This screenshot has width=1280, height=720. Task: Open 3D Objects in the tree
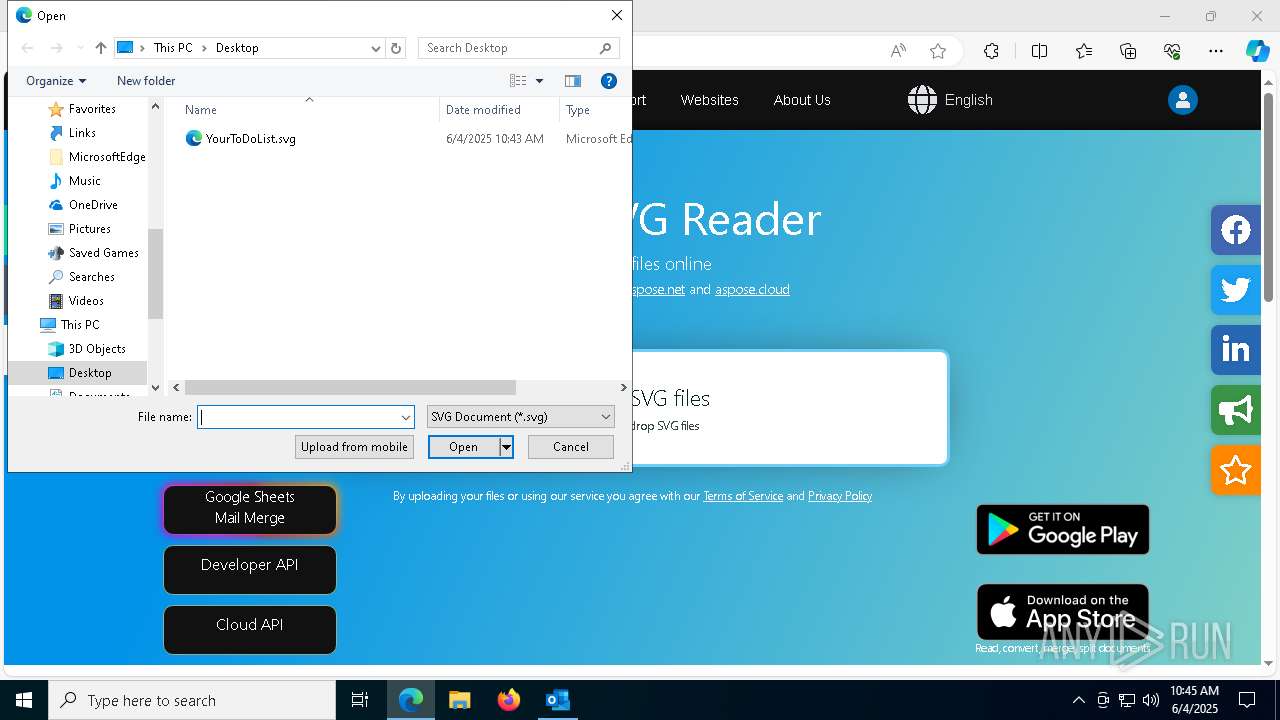[x=96, y=349]
